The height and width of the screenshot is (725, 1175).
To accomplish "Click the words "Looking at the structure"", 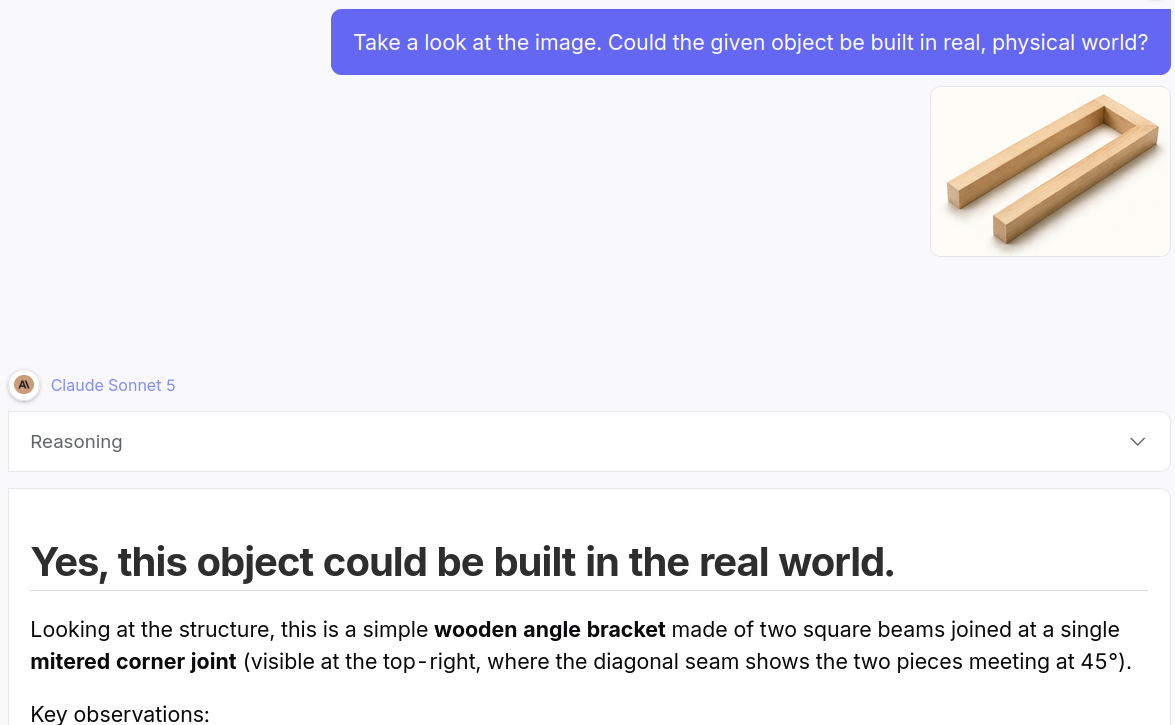I will (153, 629).
